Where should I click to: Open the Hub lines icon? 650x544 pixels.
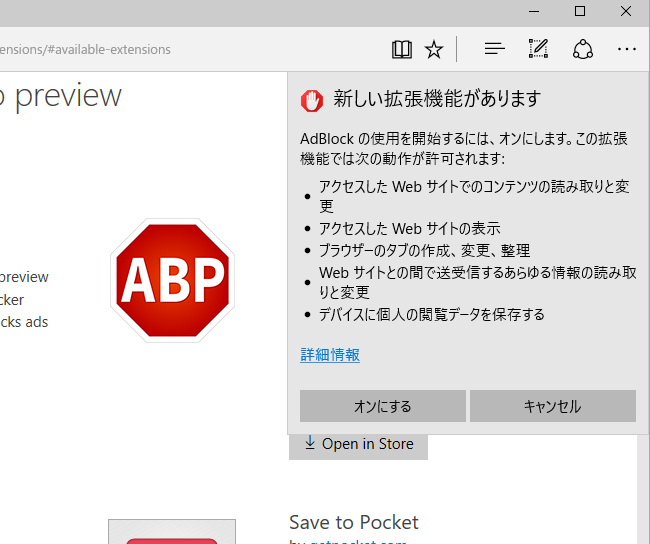click(x=495, y=49)
